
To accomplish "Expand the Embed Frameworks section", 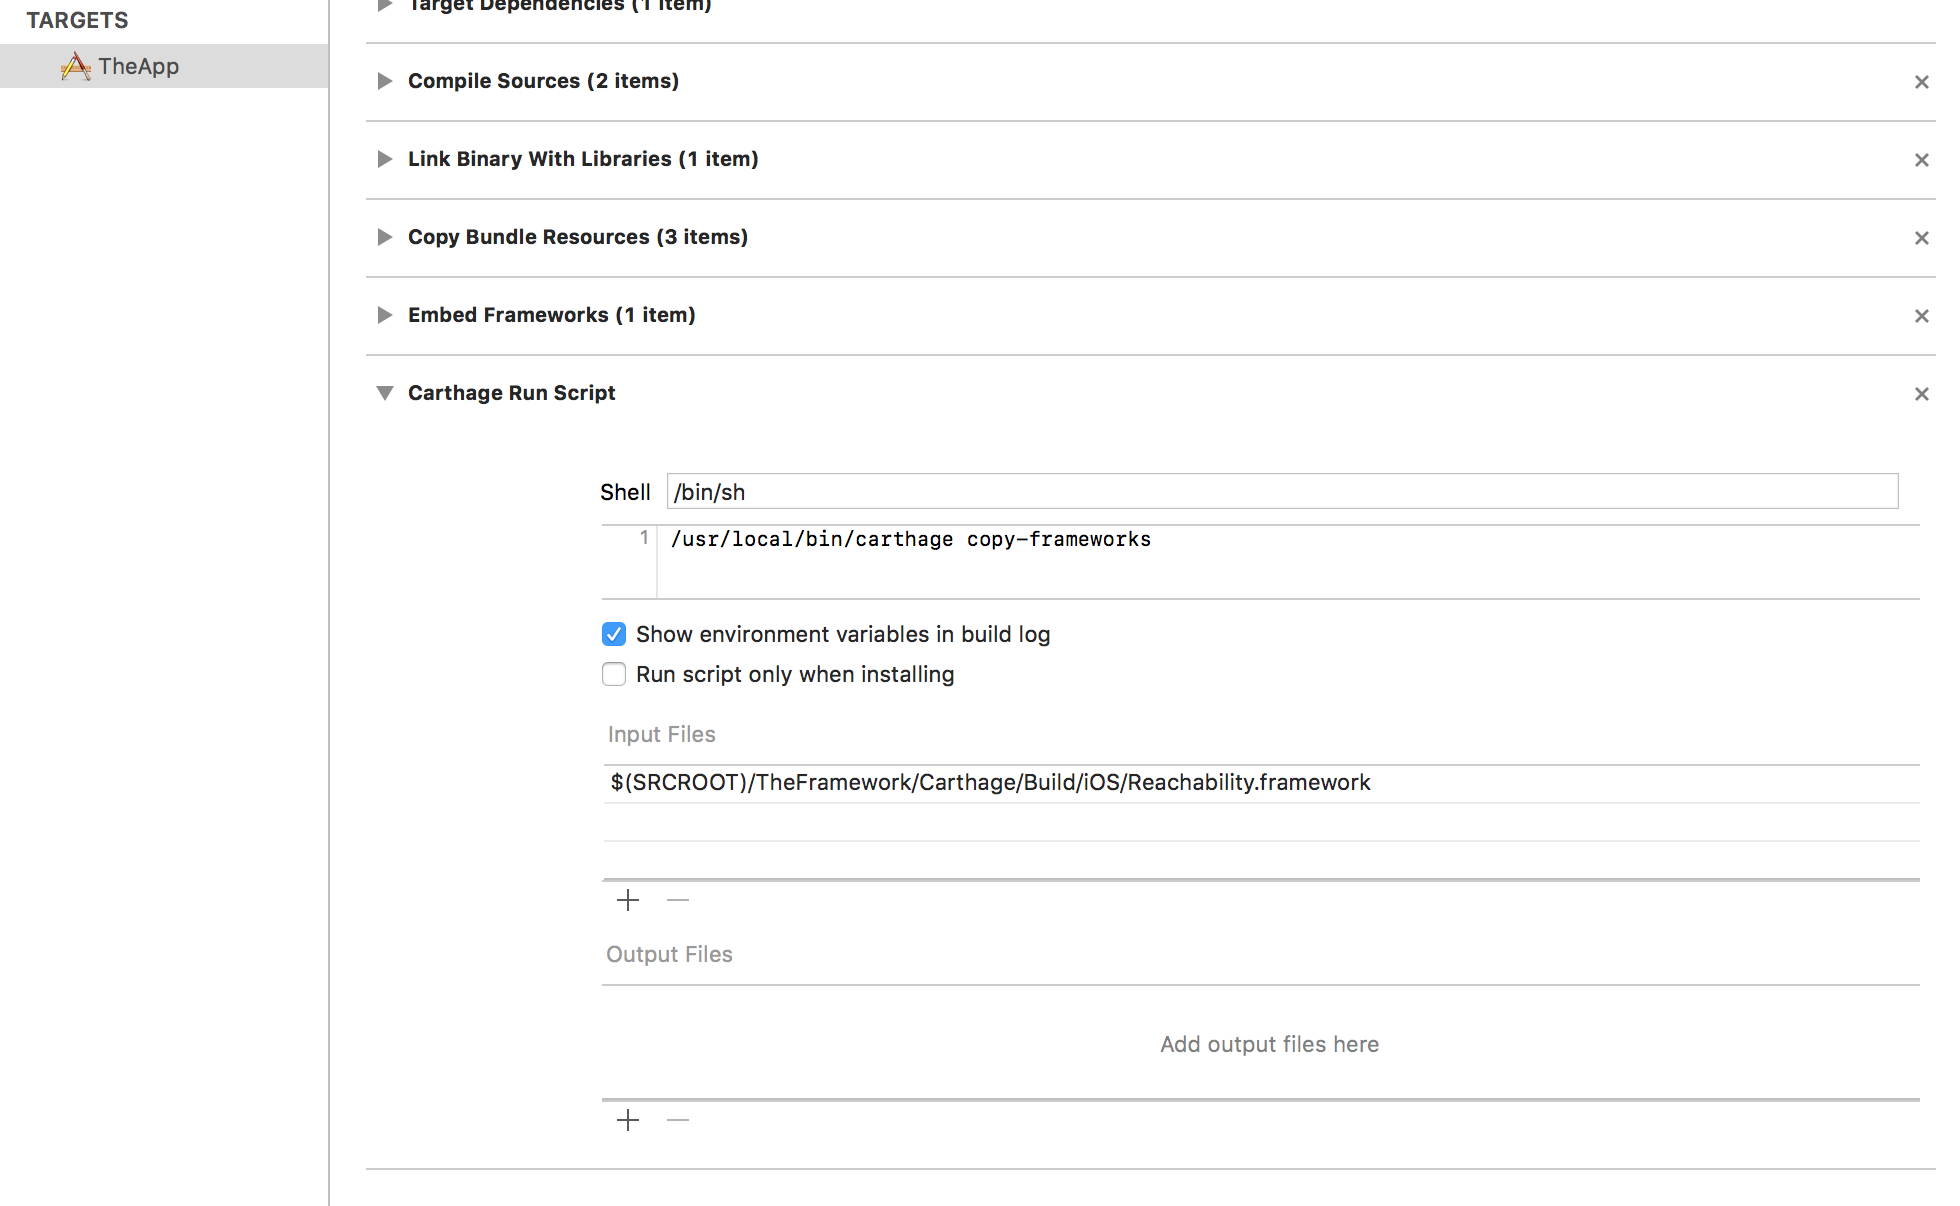I will [384, 315].
